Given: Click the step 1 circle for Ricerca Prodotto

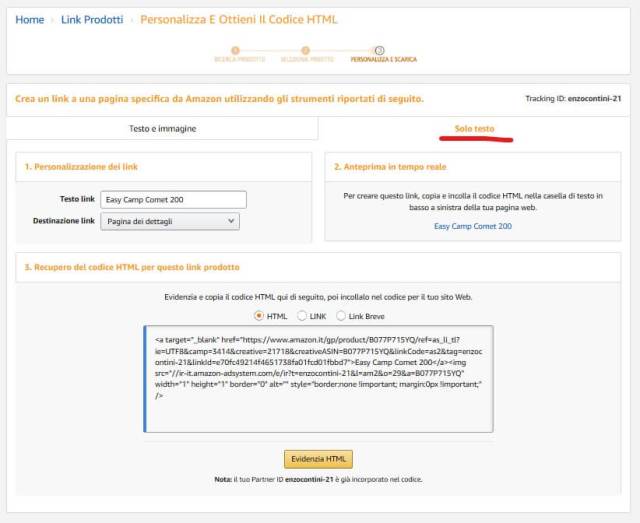Looking at the screenshot, I should (x=235, y=49).
